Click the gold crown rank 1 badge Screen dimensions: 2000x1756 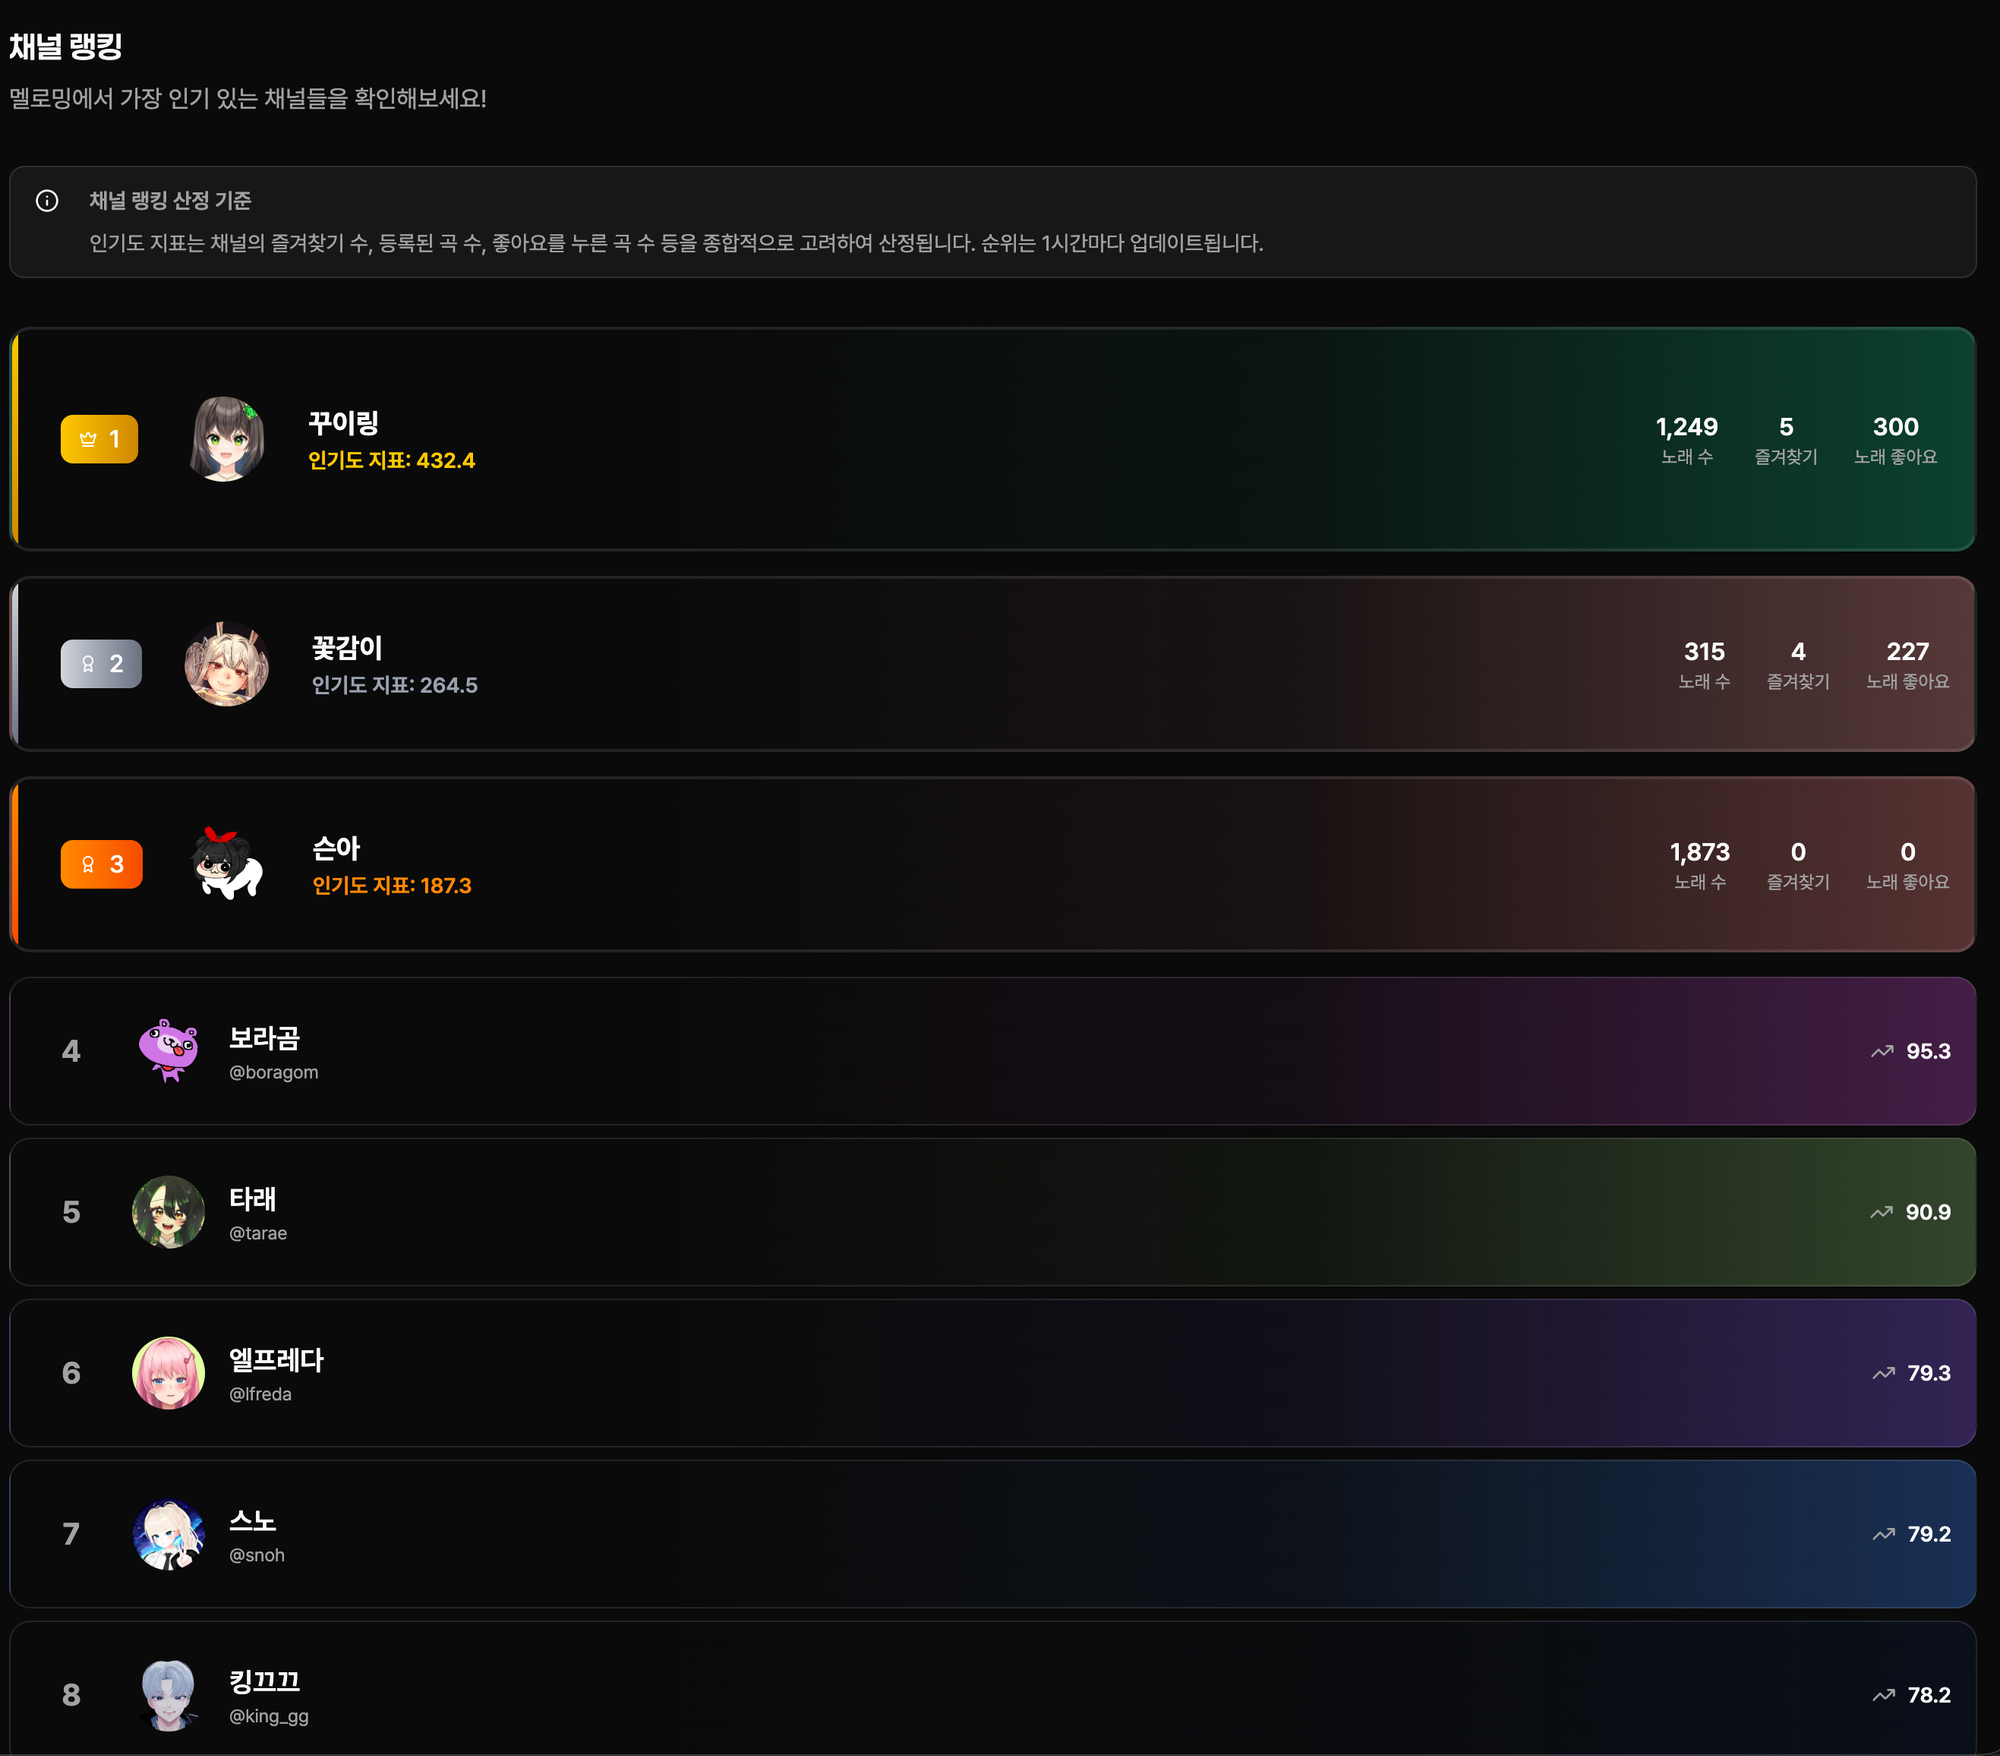coord(99,439)
